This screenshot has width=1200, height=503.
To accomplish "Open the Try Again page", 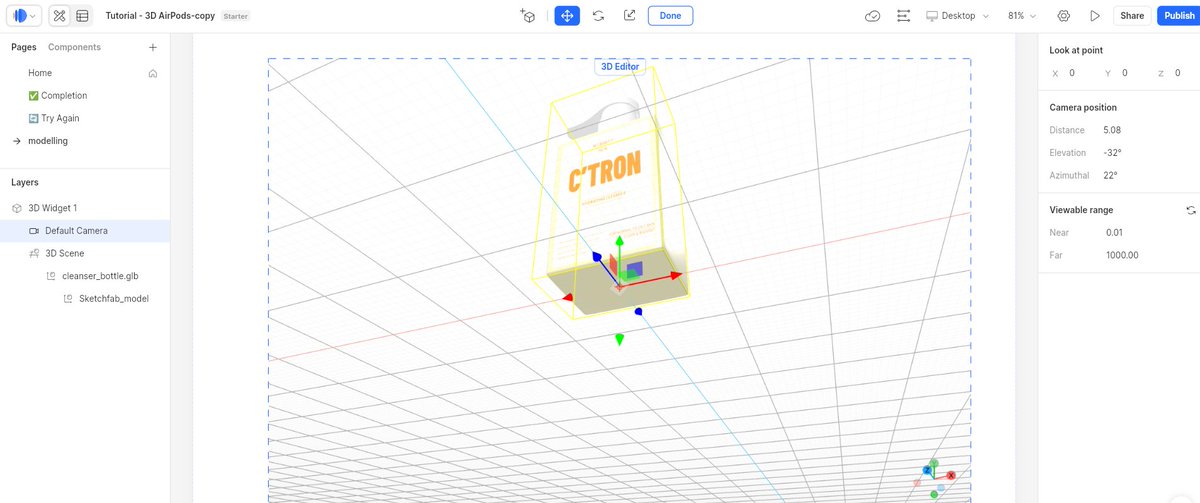I will [85, 118].
